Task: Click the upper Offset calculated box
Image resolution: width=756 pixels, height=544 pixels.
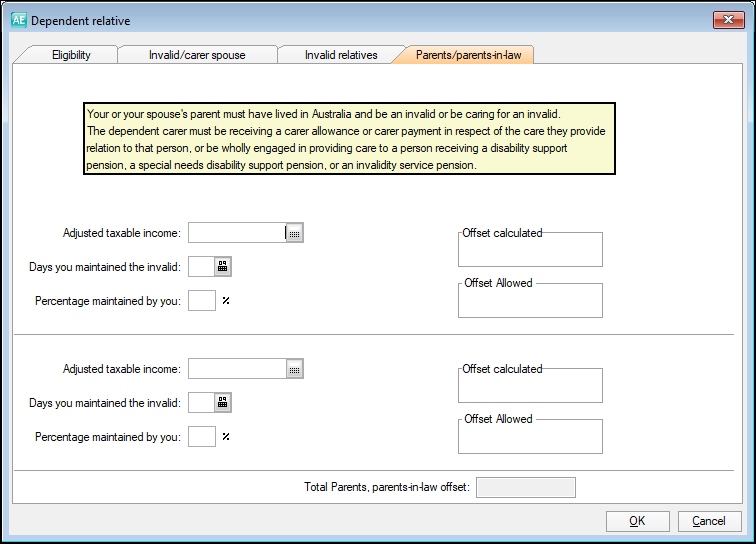Action: click(x=530, y=252)
